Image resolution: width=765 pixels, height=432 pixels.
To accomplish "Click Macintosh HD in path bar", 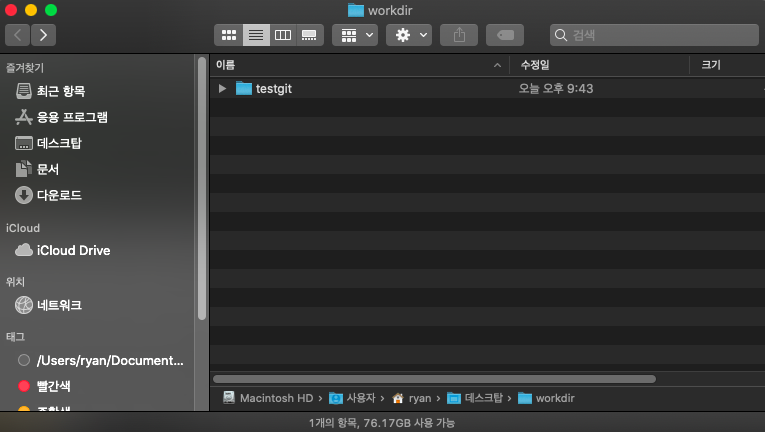I will coord(268,398).
